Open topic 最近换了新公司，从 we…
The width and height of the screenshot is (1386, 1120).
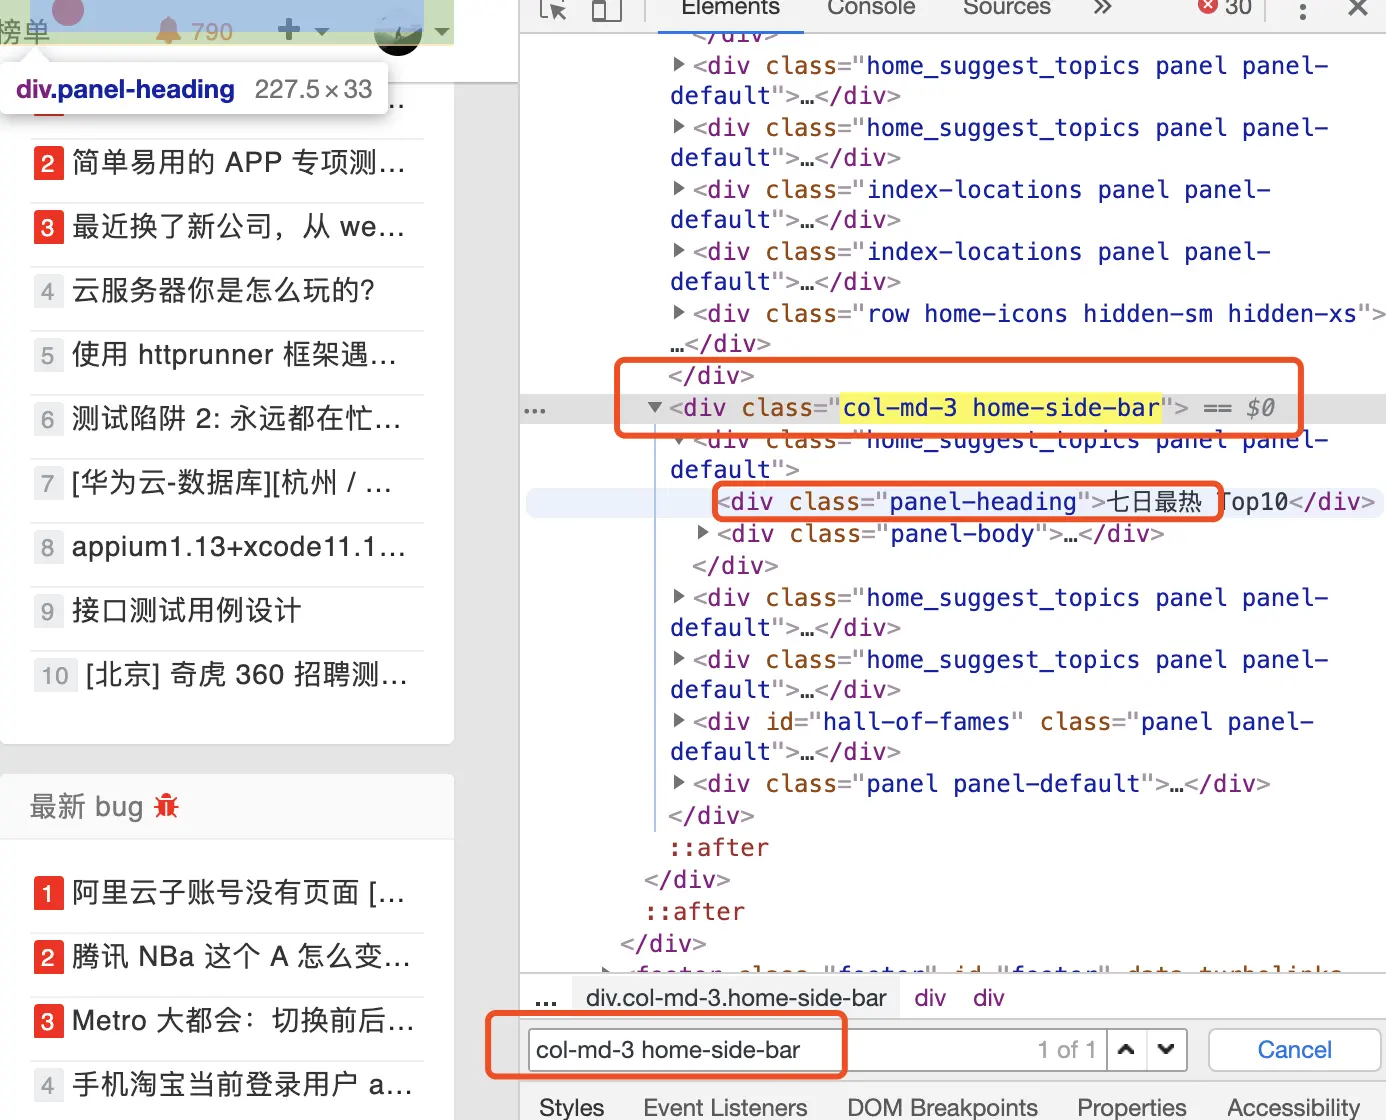coord(238,226)
